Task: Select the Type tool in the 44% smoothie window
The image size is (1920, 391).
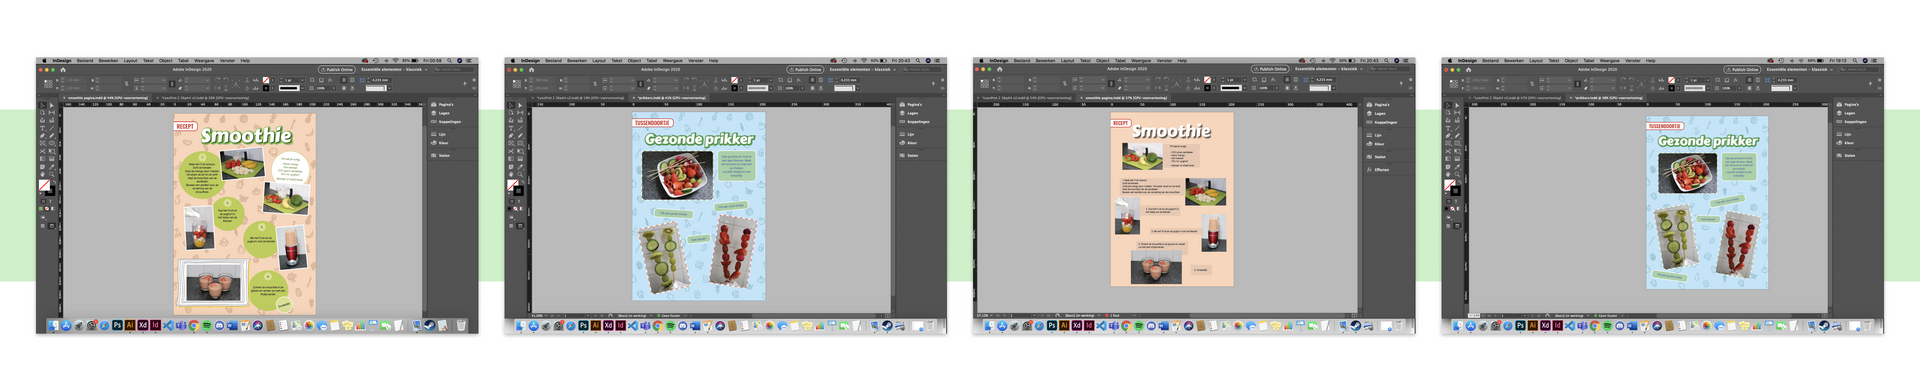Action: pos(43,128)
